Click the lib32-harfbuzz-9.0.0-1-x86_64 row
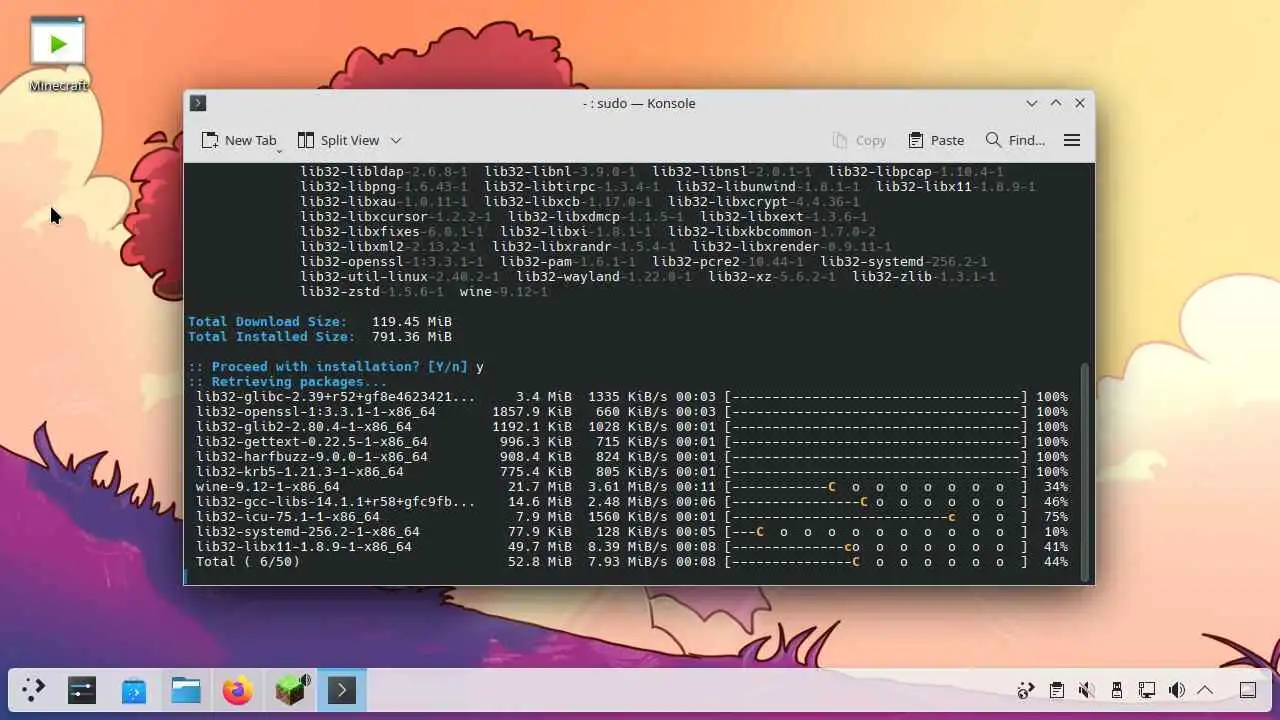 [x=632, y=457]
